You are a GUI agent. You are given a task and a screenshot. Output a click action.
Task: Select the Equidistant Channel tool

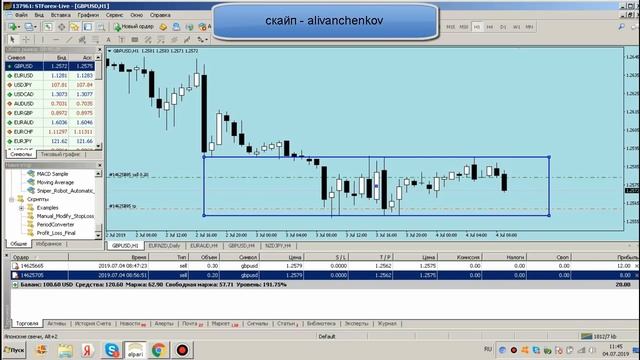pyautogui.click(x=82, y=40)
